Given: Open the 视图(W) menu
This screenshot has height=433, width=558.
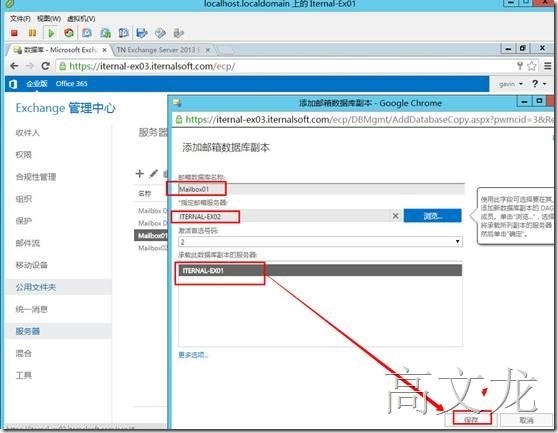Looking at the screenshot, I should [x=49, y=19].
